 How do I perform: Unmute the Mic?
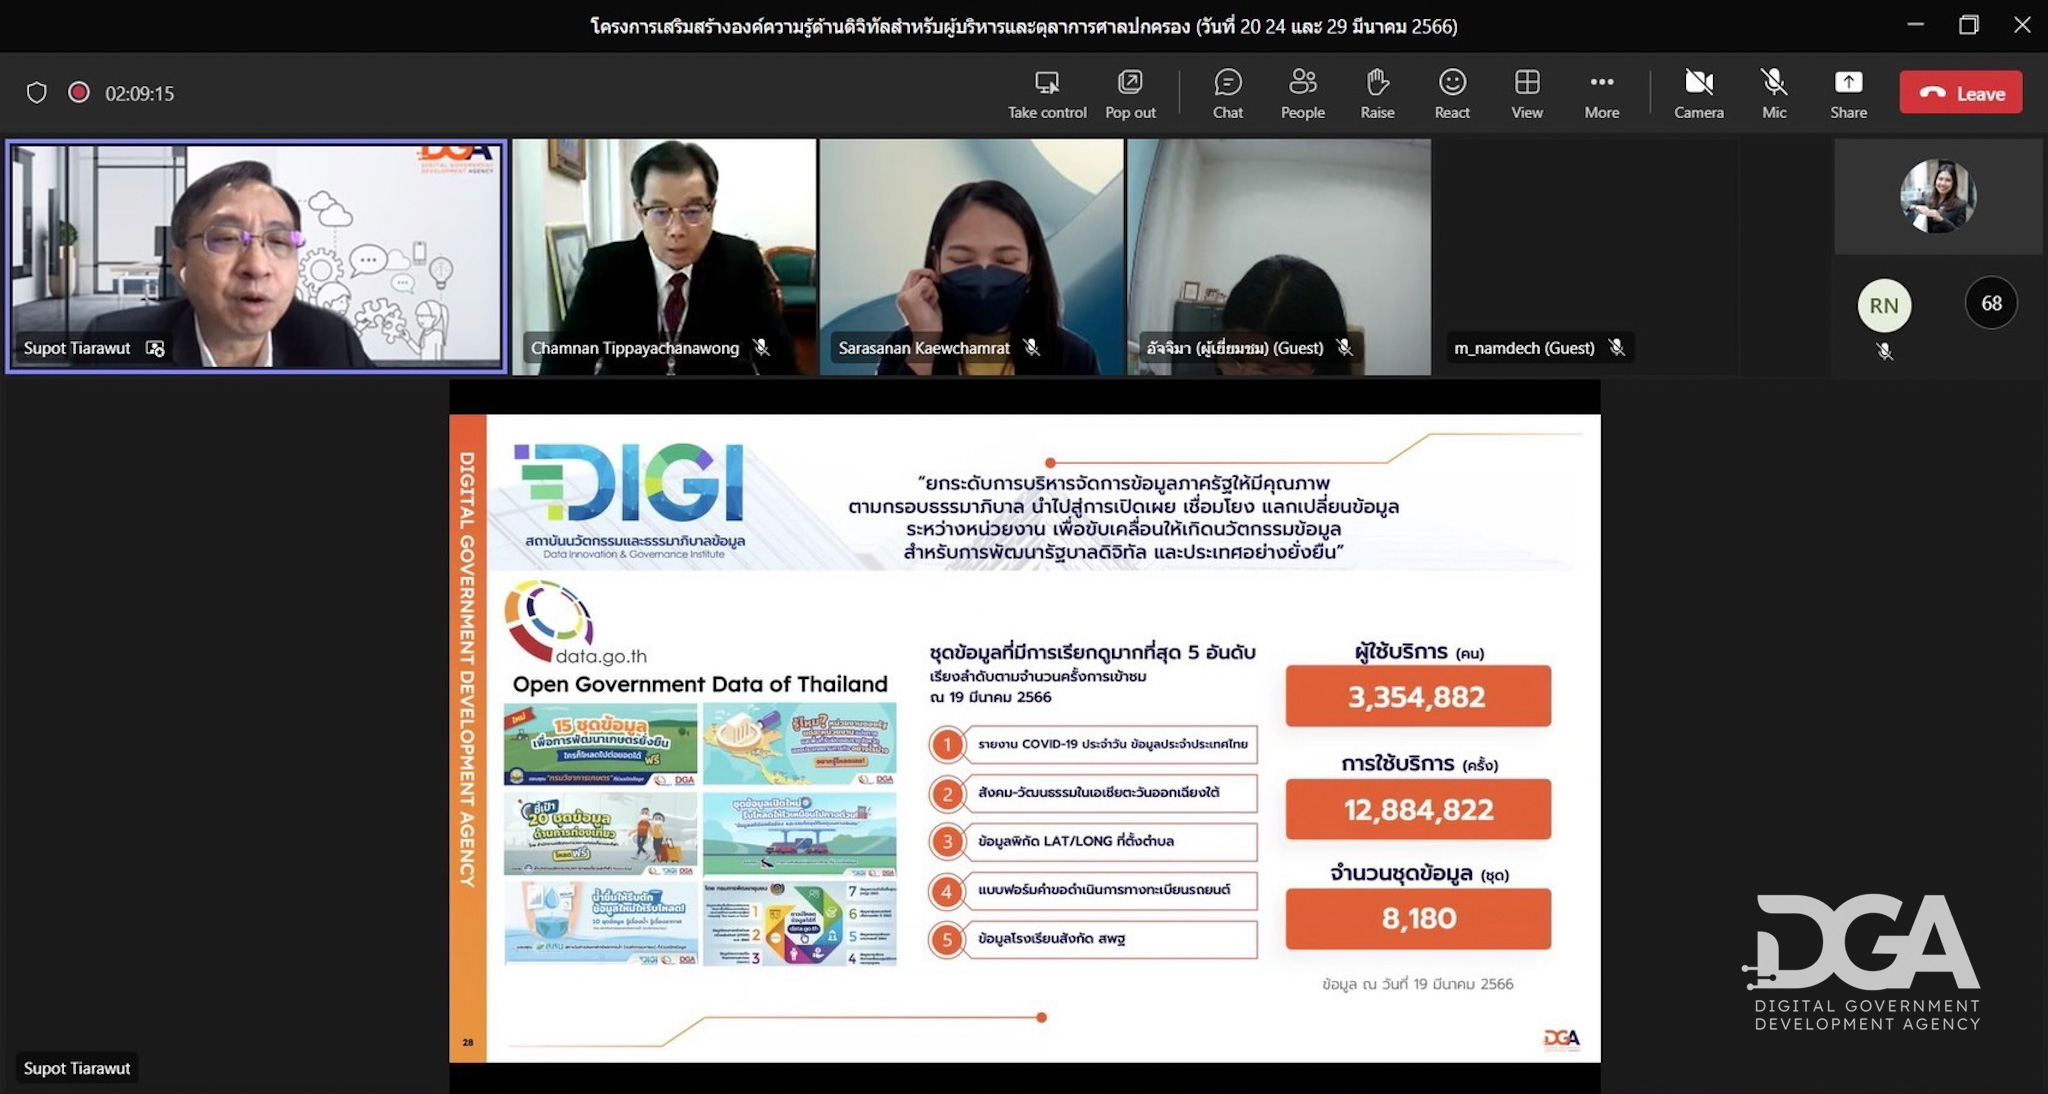point(1774,94)
